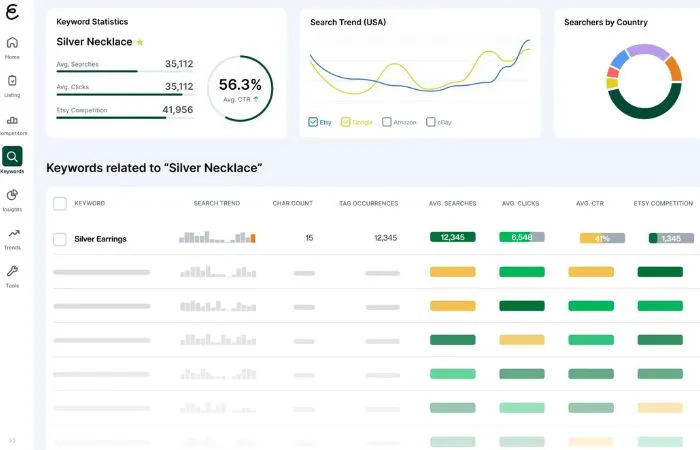Click Silver Earrings tag occurrences 12,345
This screenshot has height=450, width=700.
386,238
